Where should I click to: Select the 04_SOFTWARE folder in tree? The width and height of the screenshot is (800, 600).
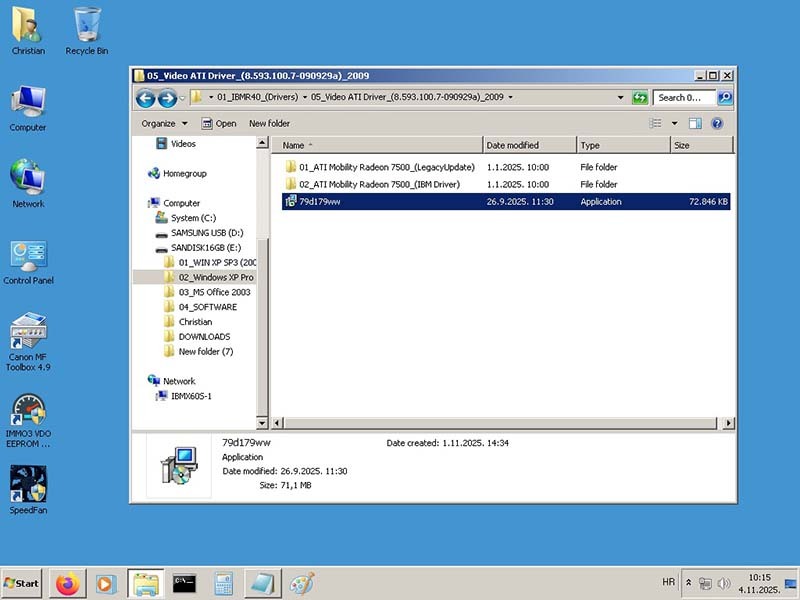(x=207, y=307)
